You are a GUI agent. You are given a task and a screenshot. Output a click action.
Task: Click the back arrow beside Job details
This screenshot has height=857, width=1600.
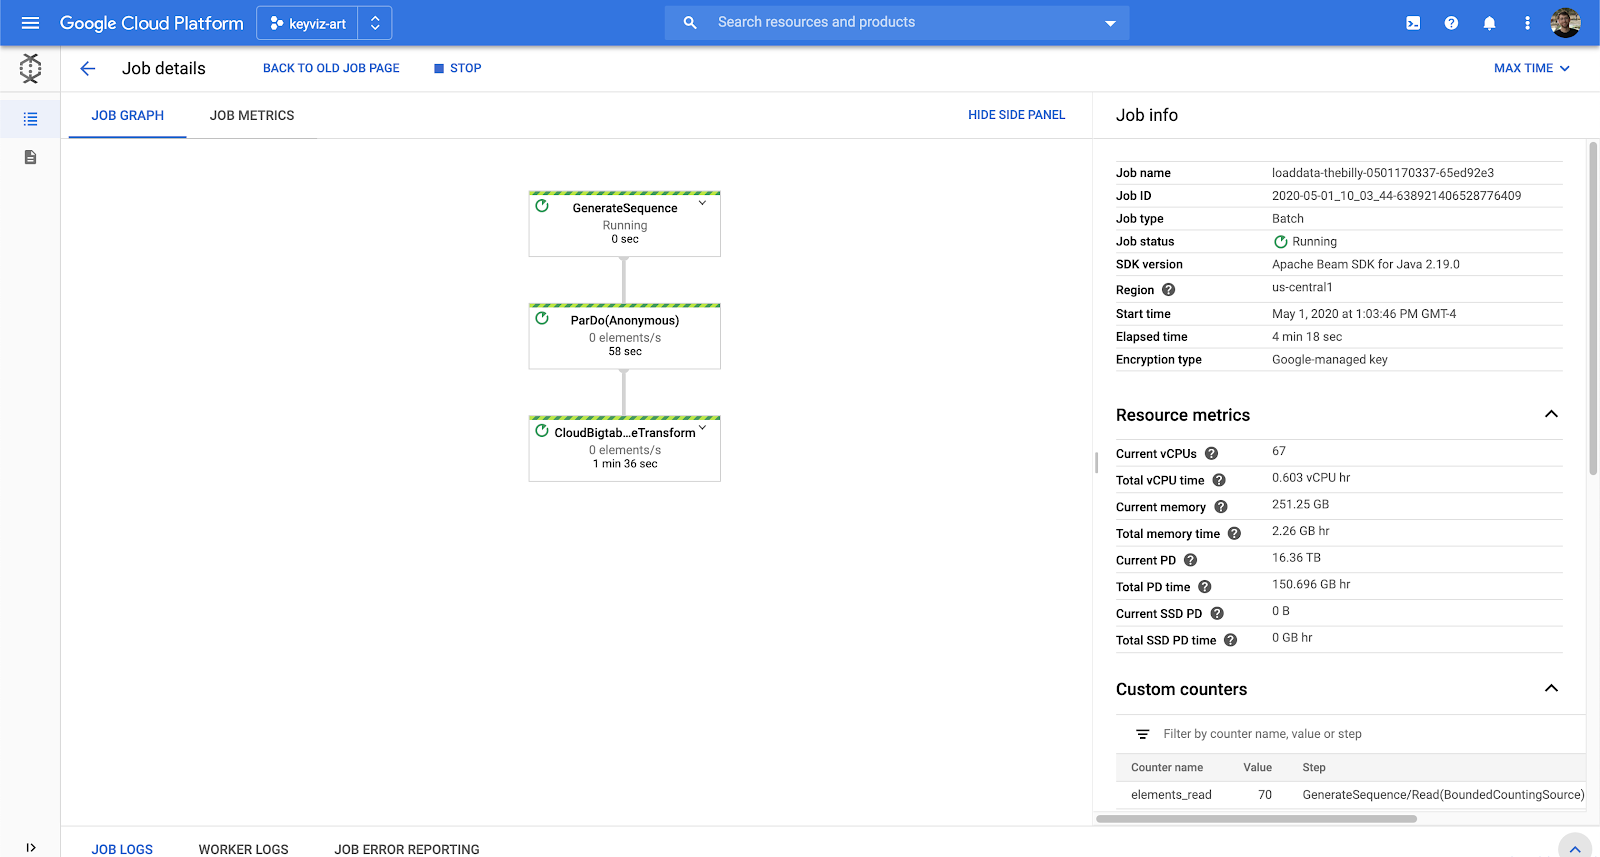click(88, 68)
